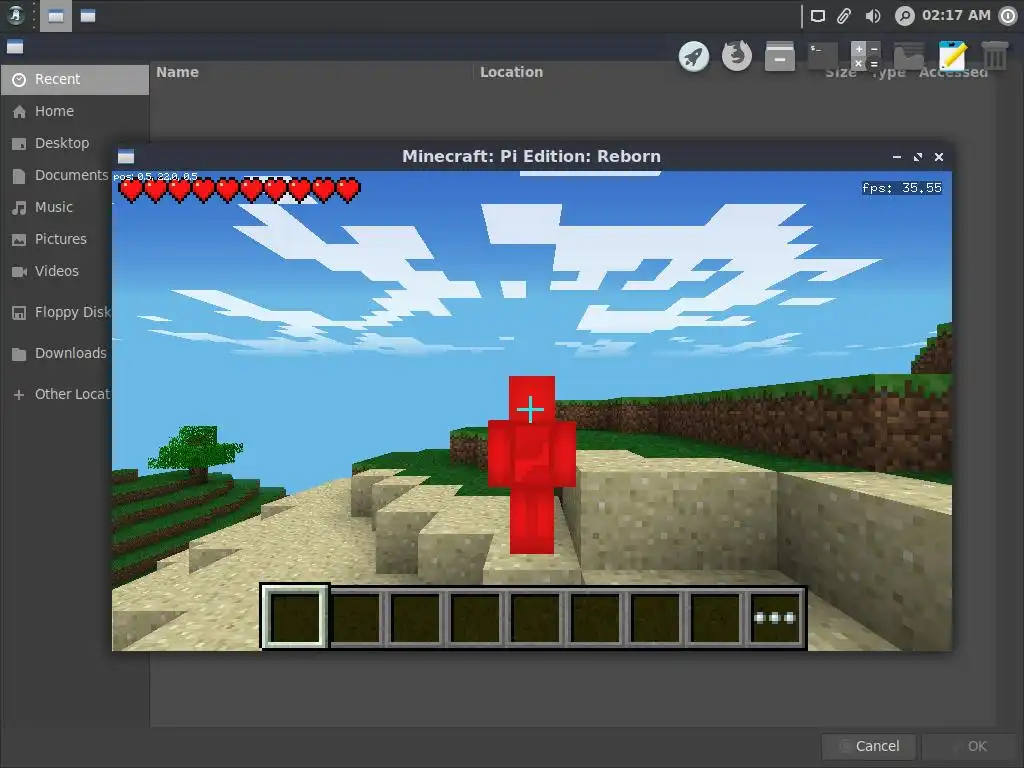This screenshot has width=1024, height=768.
Task: Select Documents in the sidebar
Action: pos(57,176)
